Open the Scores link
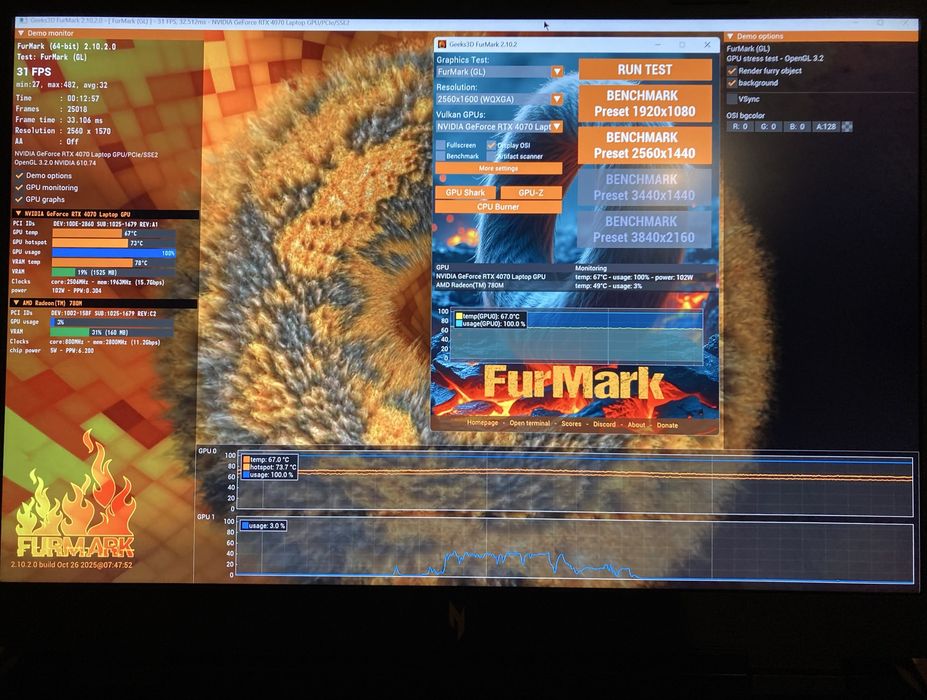The height and width of the screenshot is (700, 927). pos(571,424)
